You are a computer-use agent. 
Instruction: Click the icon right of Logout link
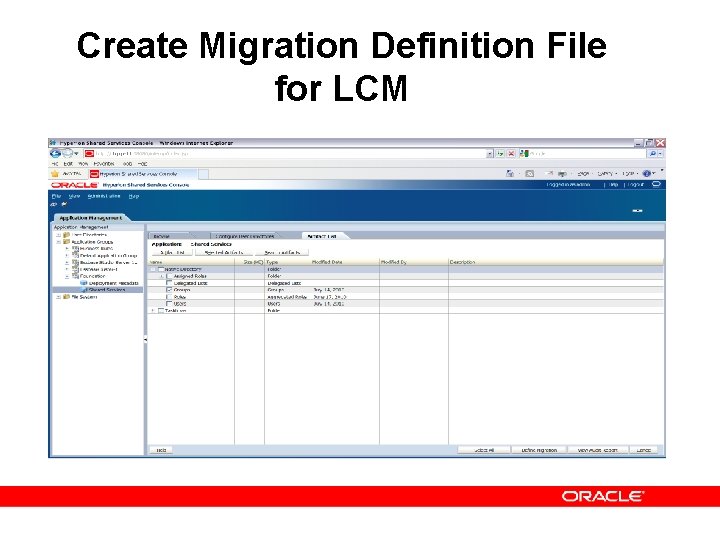pyautogui.click(x=656, y=184)
